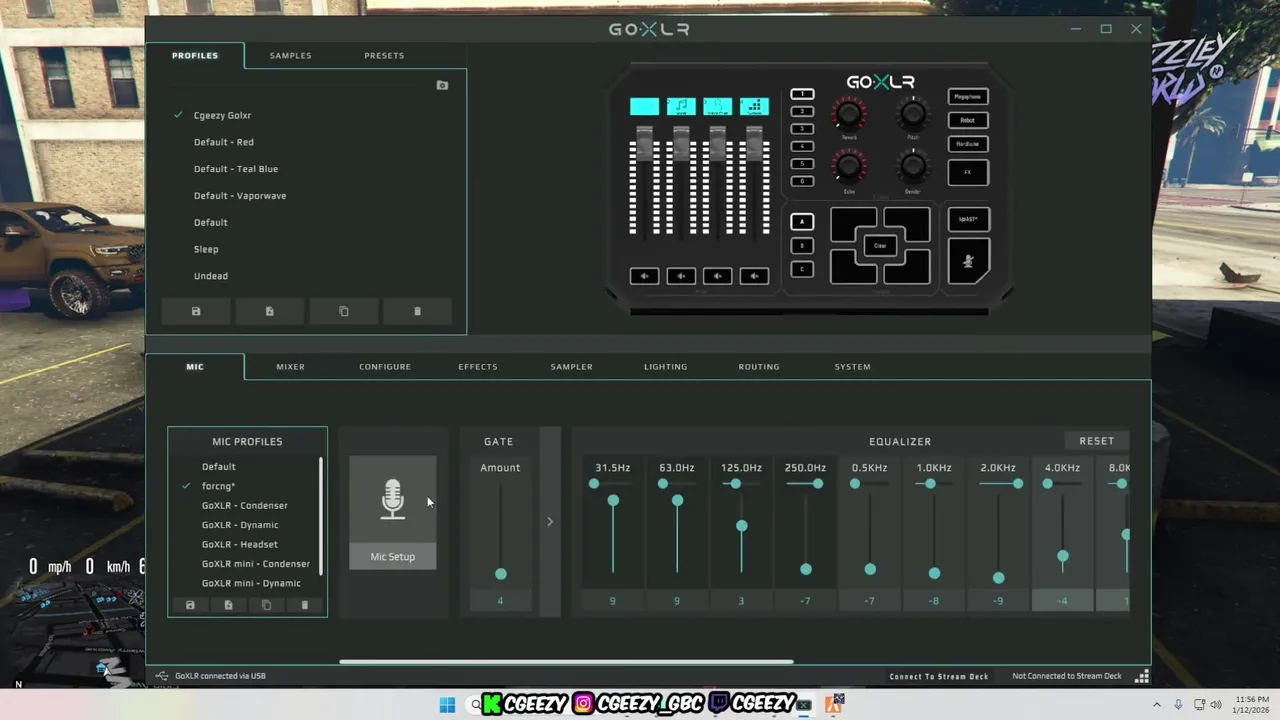
Task: Click the bleep button on the device
Action: pyautogui.click(x=968, y=219)
